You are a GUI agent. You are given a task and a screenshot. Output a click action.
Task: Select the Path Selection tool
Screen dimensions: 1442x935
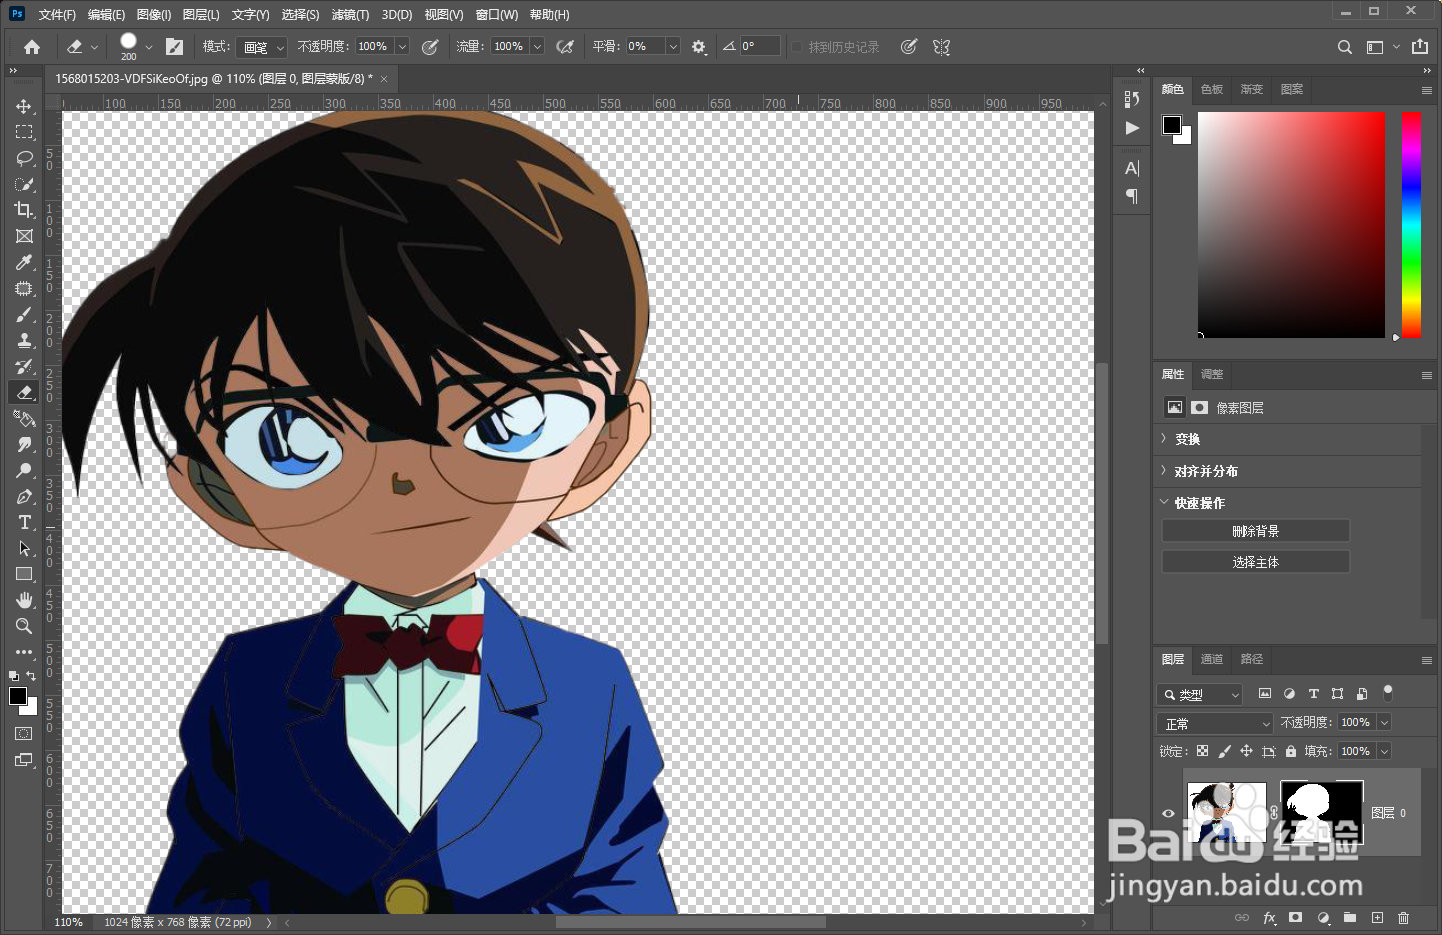[x=24, y=548]
